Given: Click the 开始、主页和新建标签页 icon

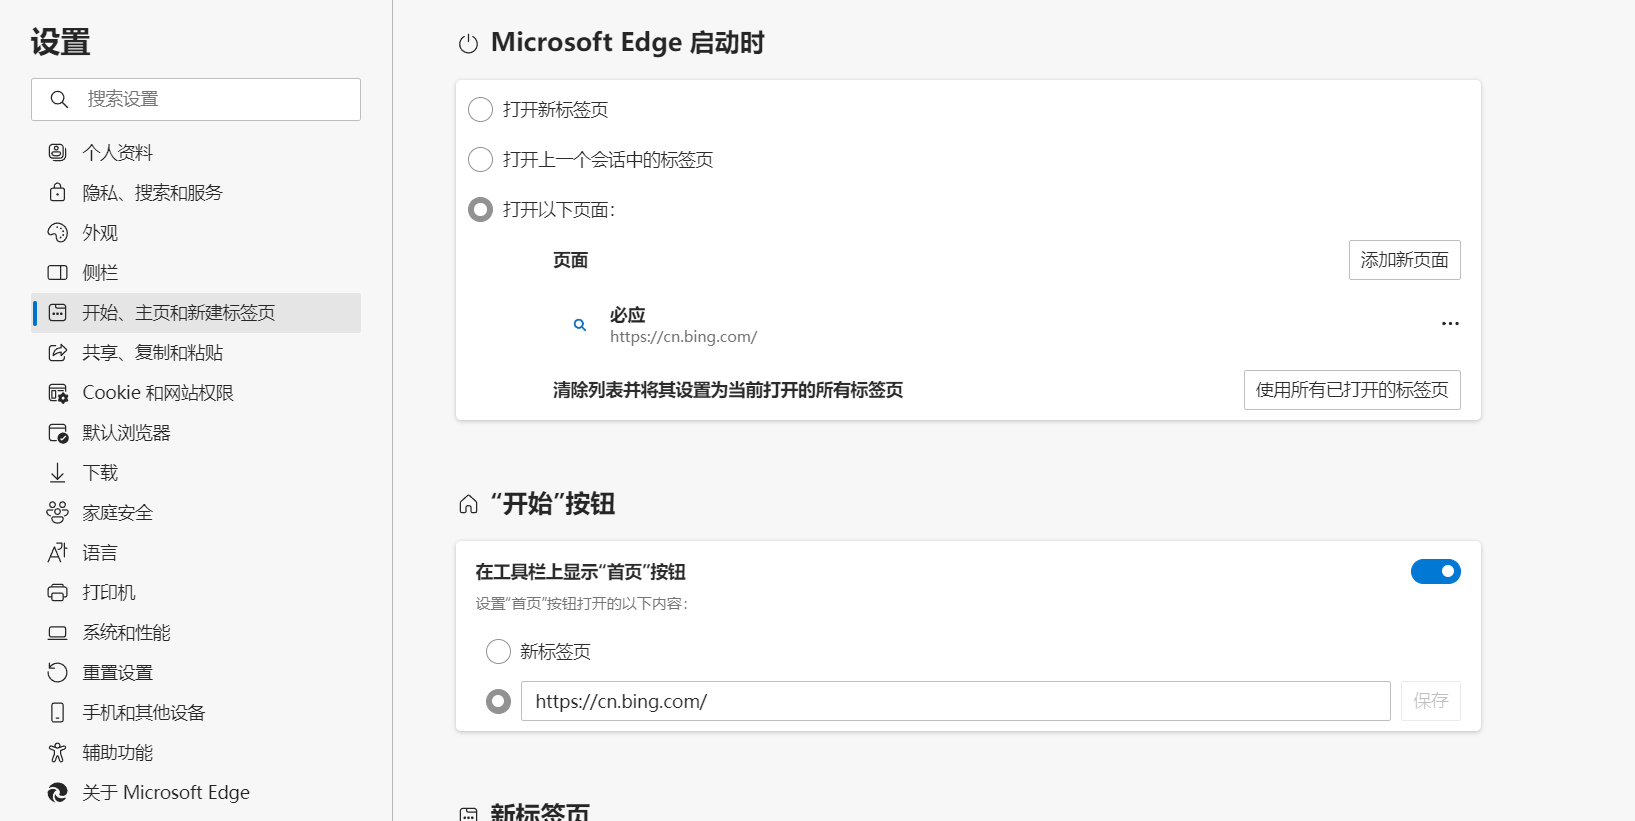Looking at the screenshot, I should pos(58,312).
